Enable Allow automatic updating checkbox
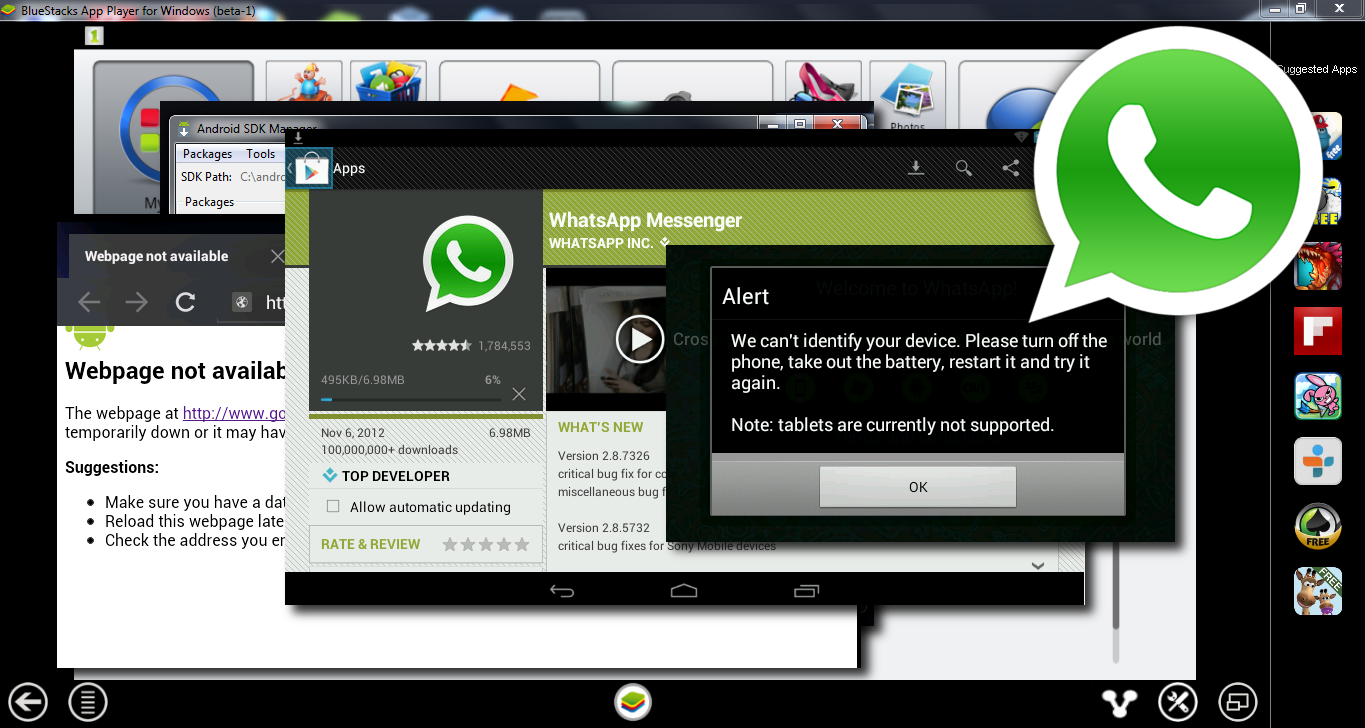This screenshot has height=728, width=1365. [x=333, y=506]
